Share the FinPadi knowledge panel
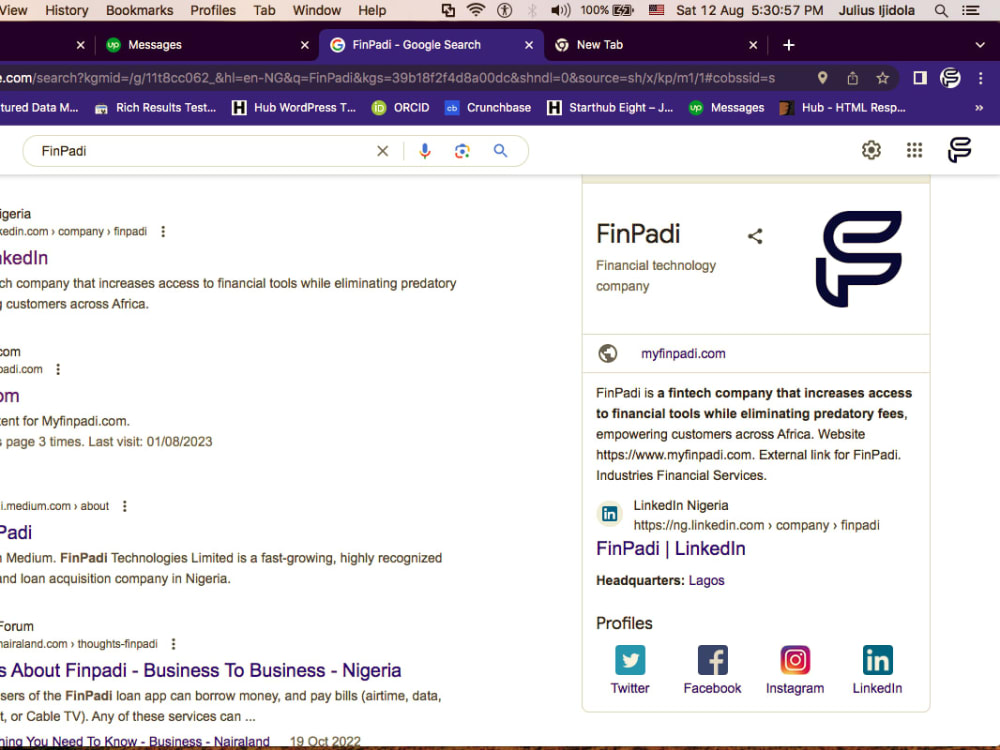Screen dimensions: 1000x750 [x=755, y=236]
